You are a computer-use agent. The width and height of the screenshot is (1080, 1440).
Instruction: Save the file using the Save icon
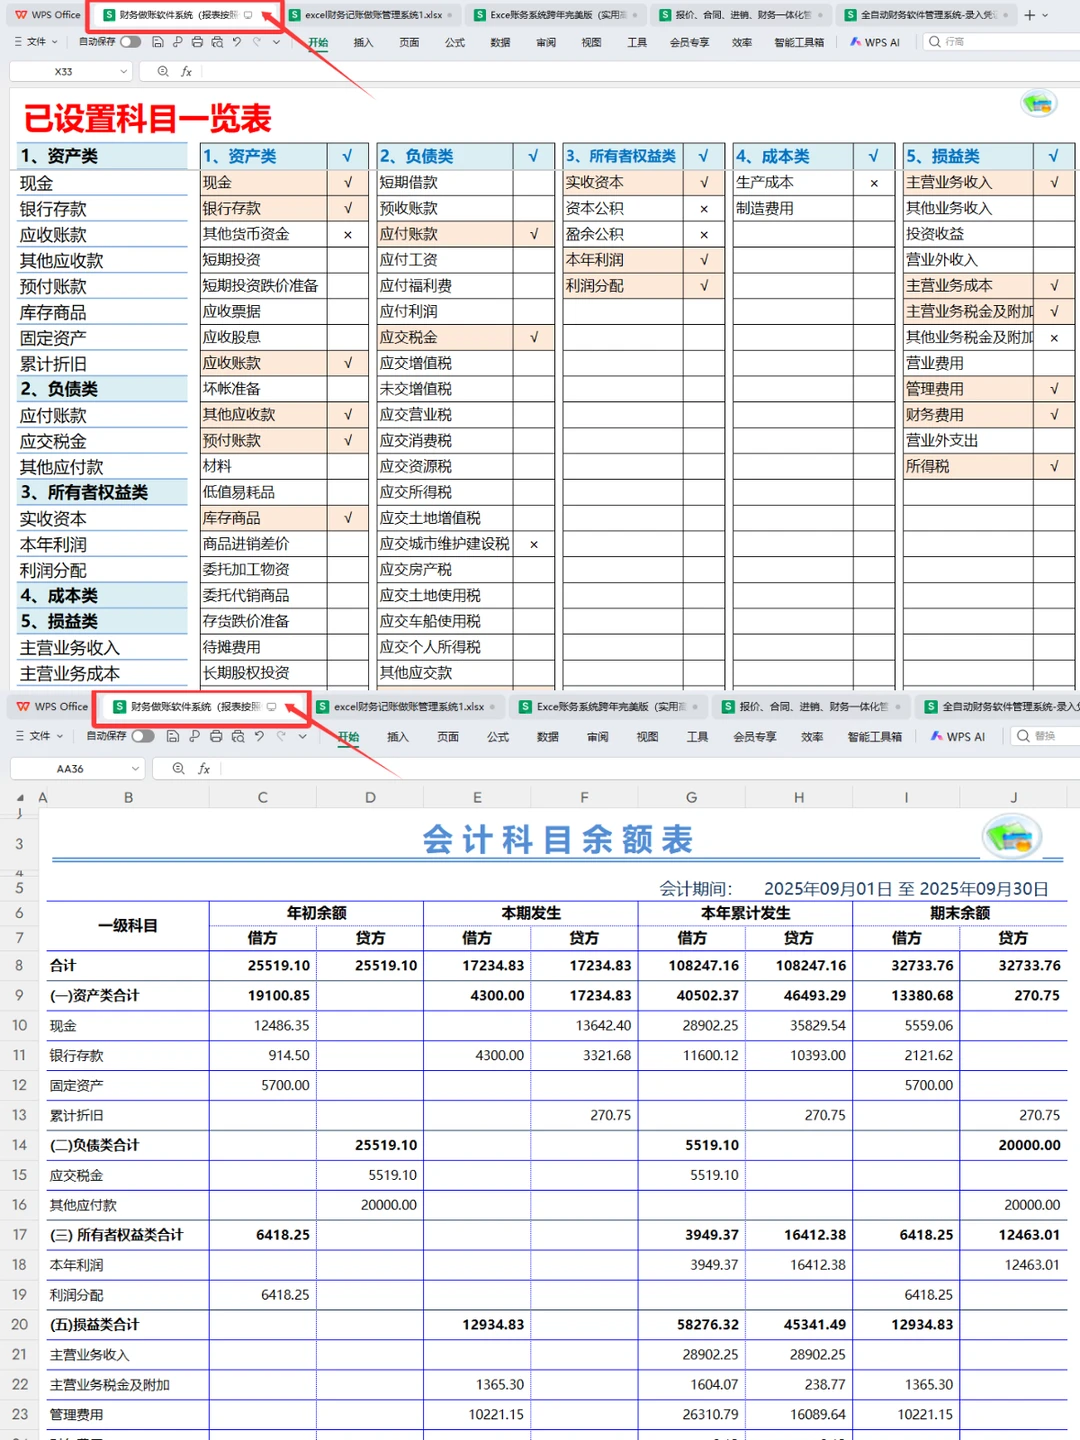pos(158,42)
